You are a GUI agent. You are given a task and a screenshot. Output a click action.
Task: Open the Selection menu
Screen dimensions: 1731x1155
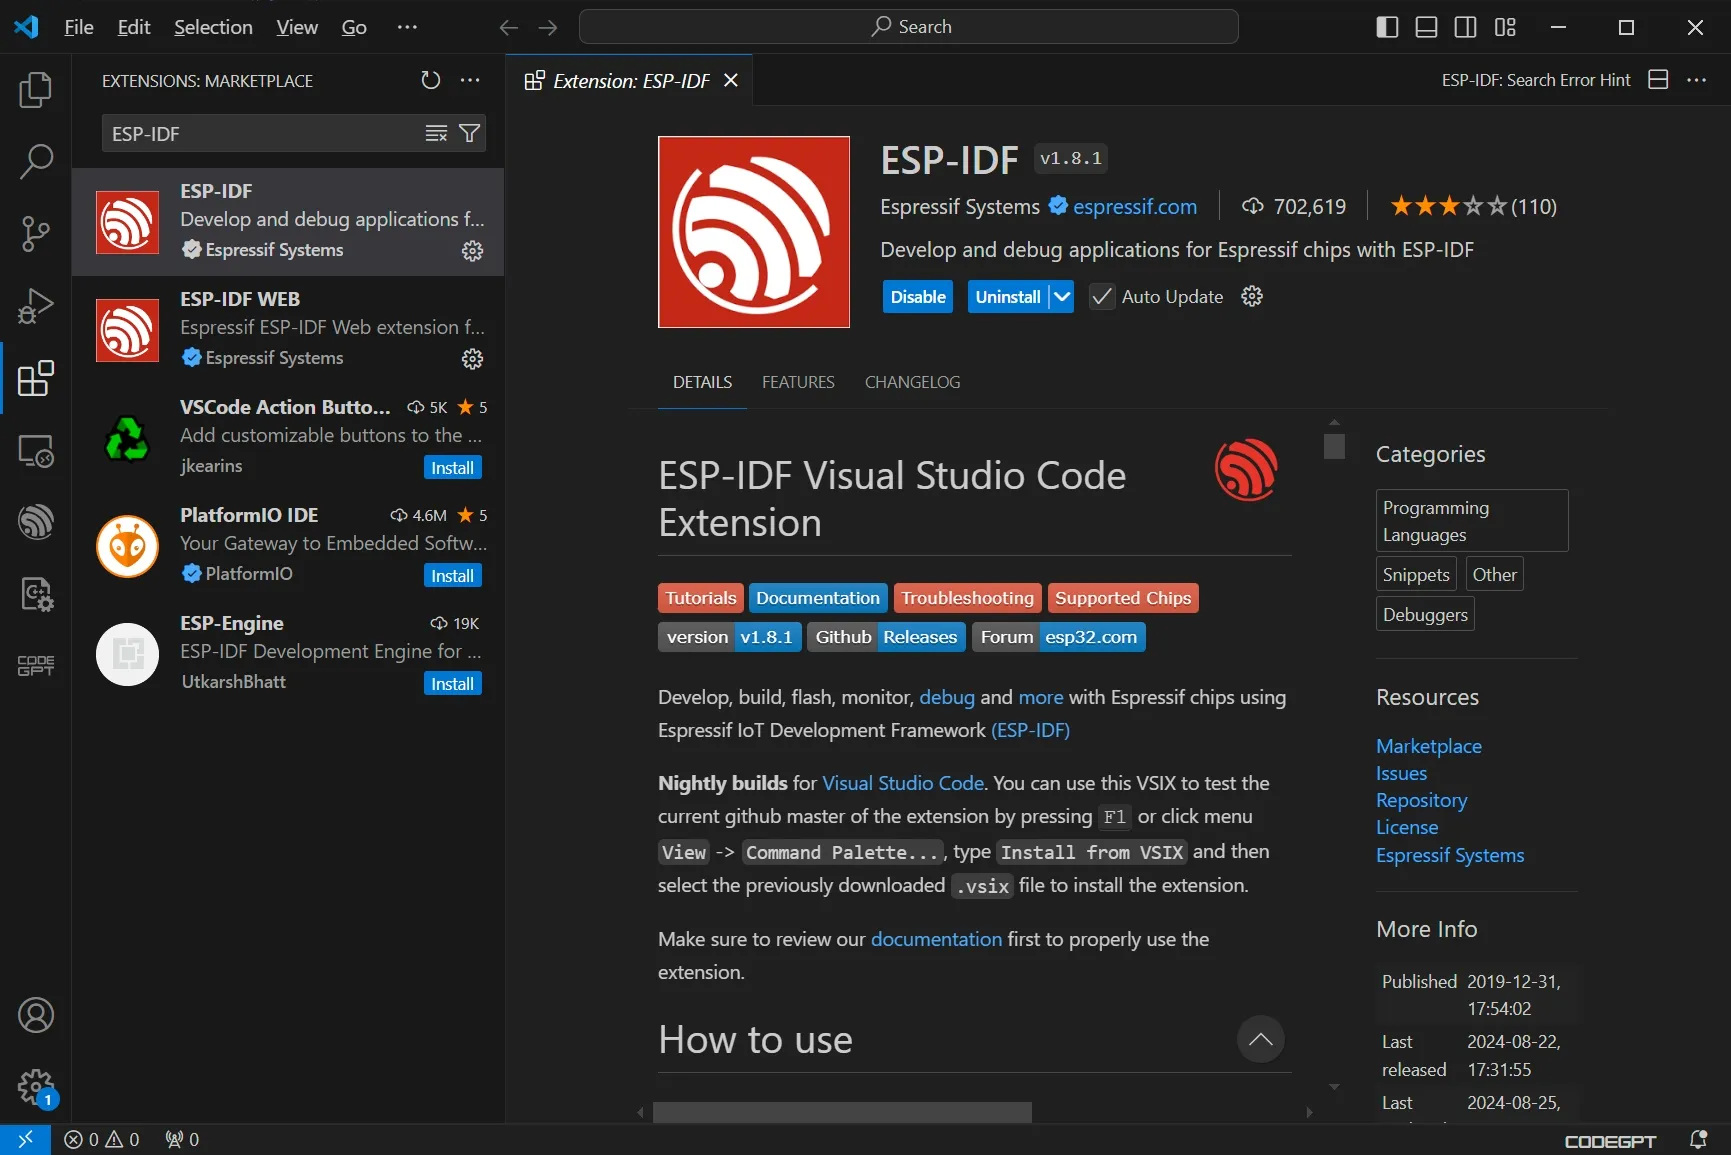click(213, 27)
